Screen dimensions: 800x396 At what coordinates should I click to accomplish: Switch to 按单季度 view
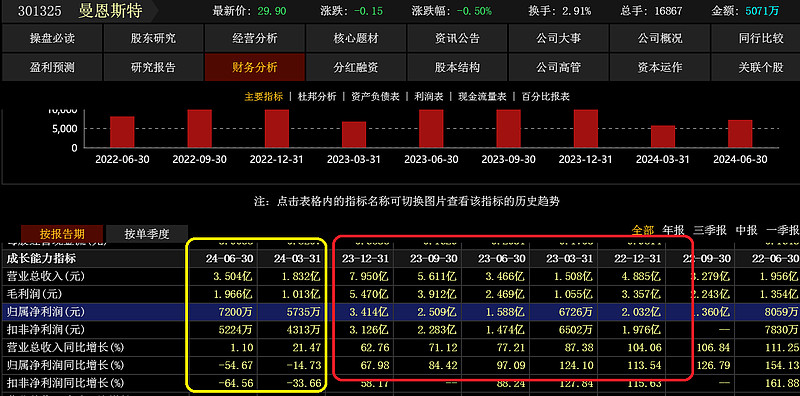(x=147, y=234)
